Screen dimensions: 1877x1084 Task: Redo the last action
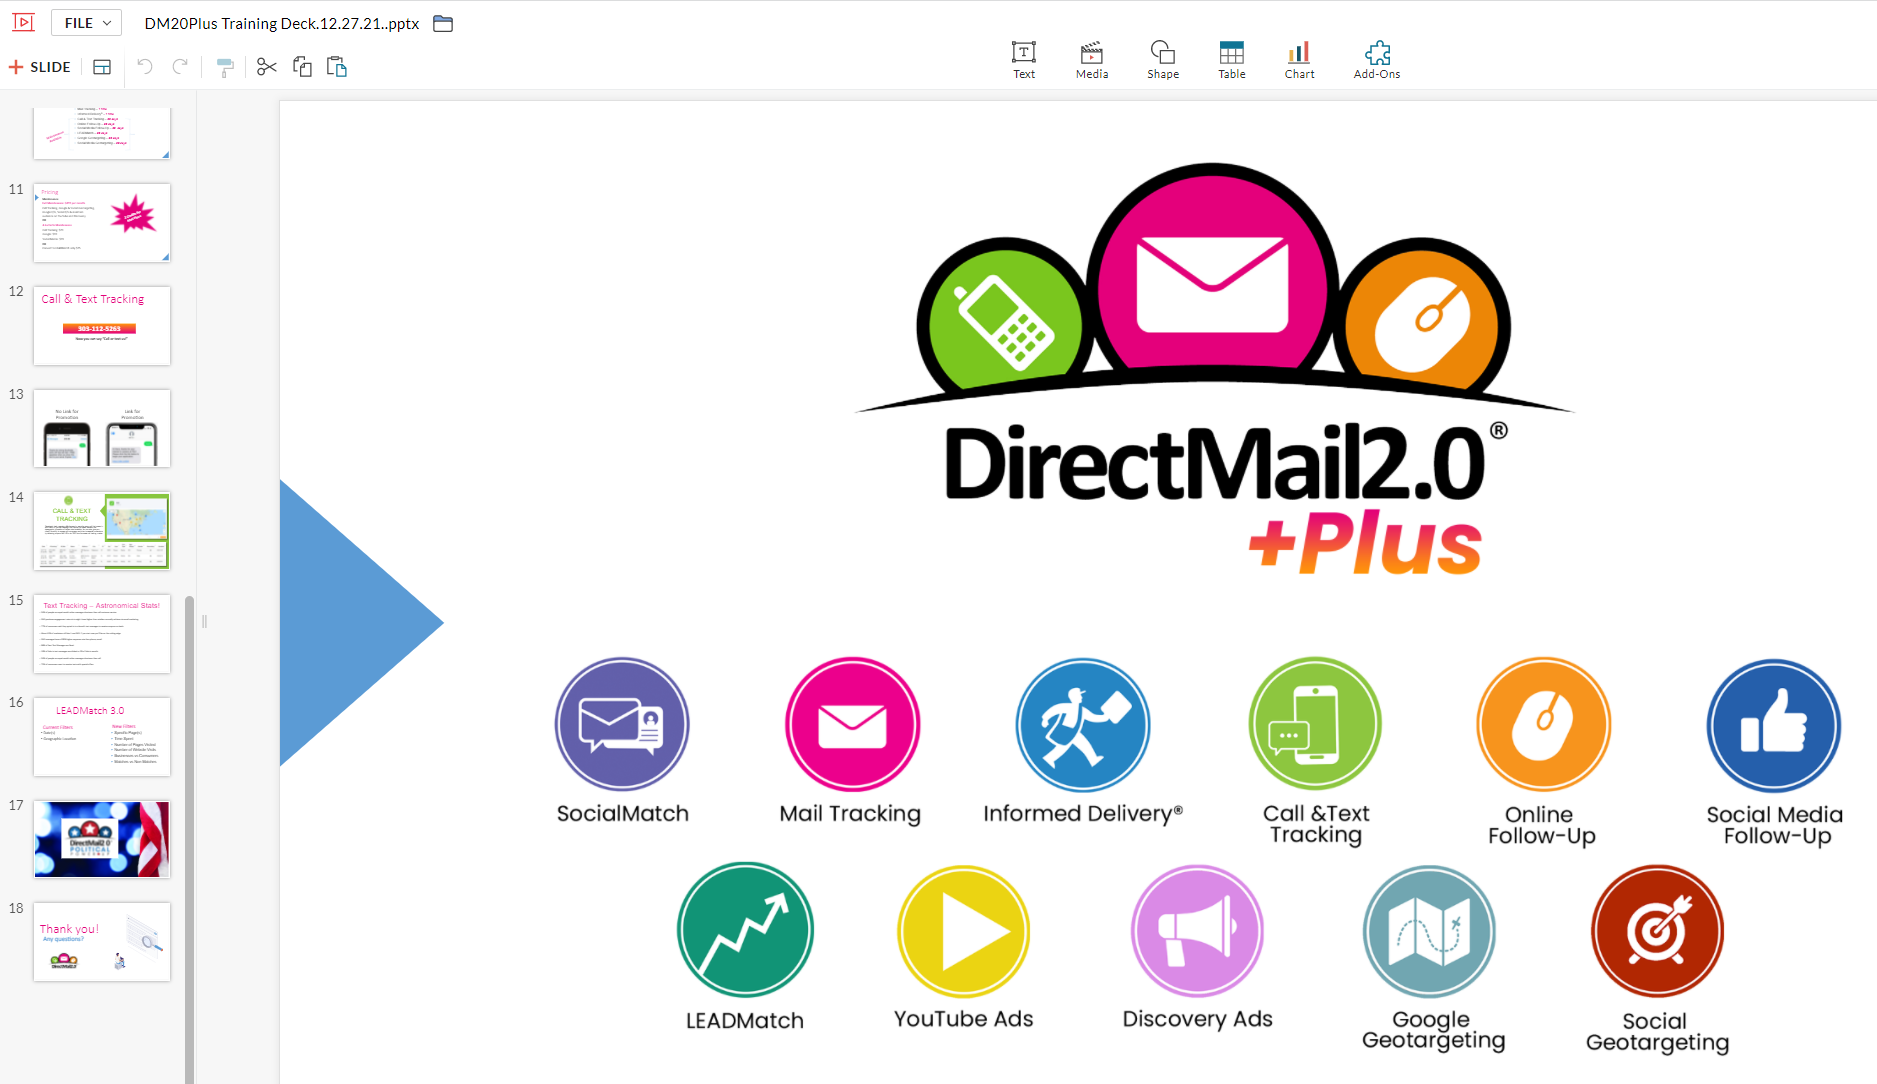click(180, 67)
